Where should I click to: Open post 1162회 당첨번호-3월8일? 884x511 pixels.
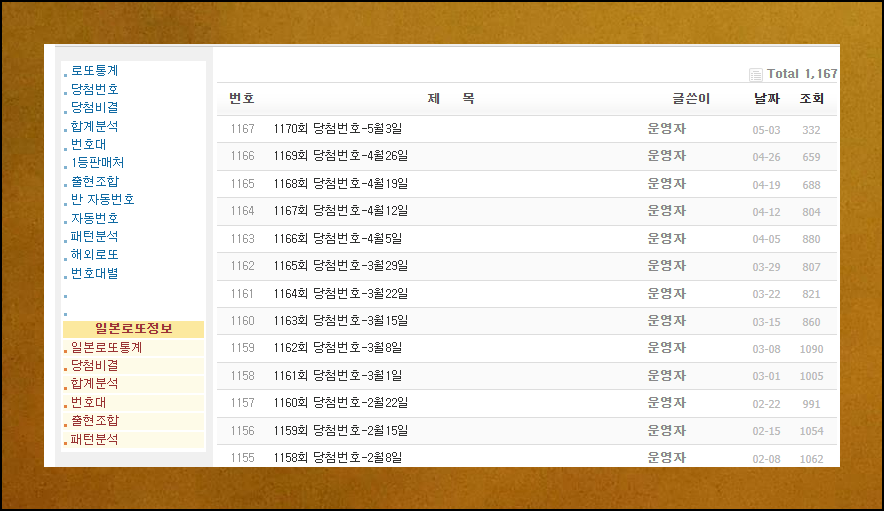[338, 347]
